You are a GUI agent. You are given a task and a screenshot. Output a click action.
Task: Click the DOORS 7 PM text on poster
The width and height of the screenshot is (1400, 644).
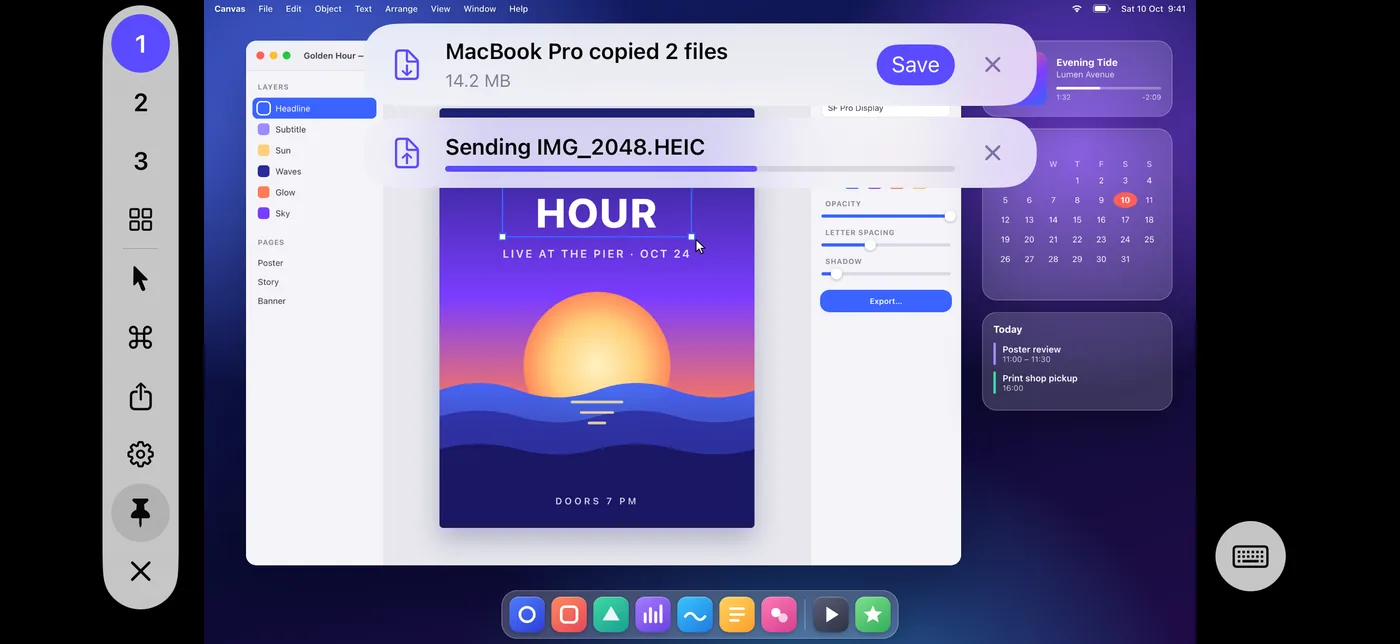[x=596, y=501]
